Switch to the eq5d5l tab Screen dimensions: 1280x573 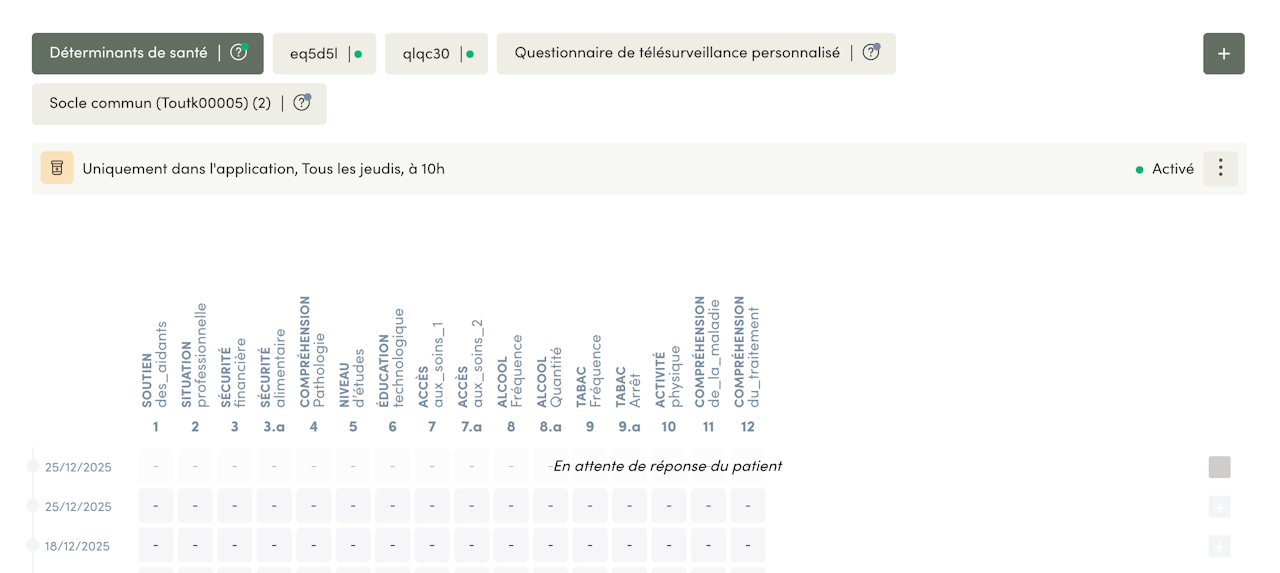coord(315,54)
